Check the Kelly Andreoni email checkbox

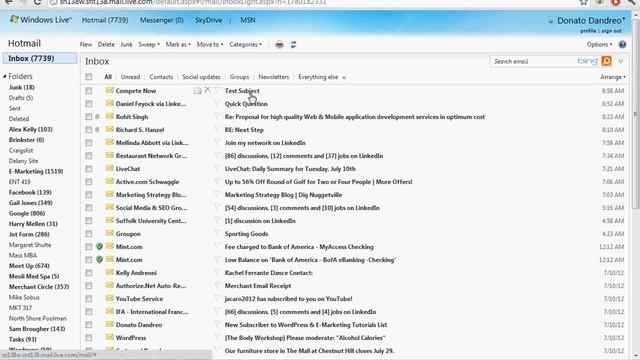(x=89, y=273)
